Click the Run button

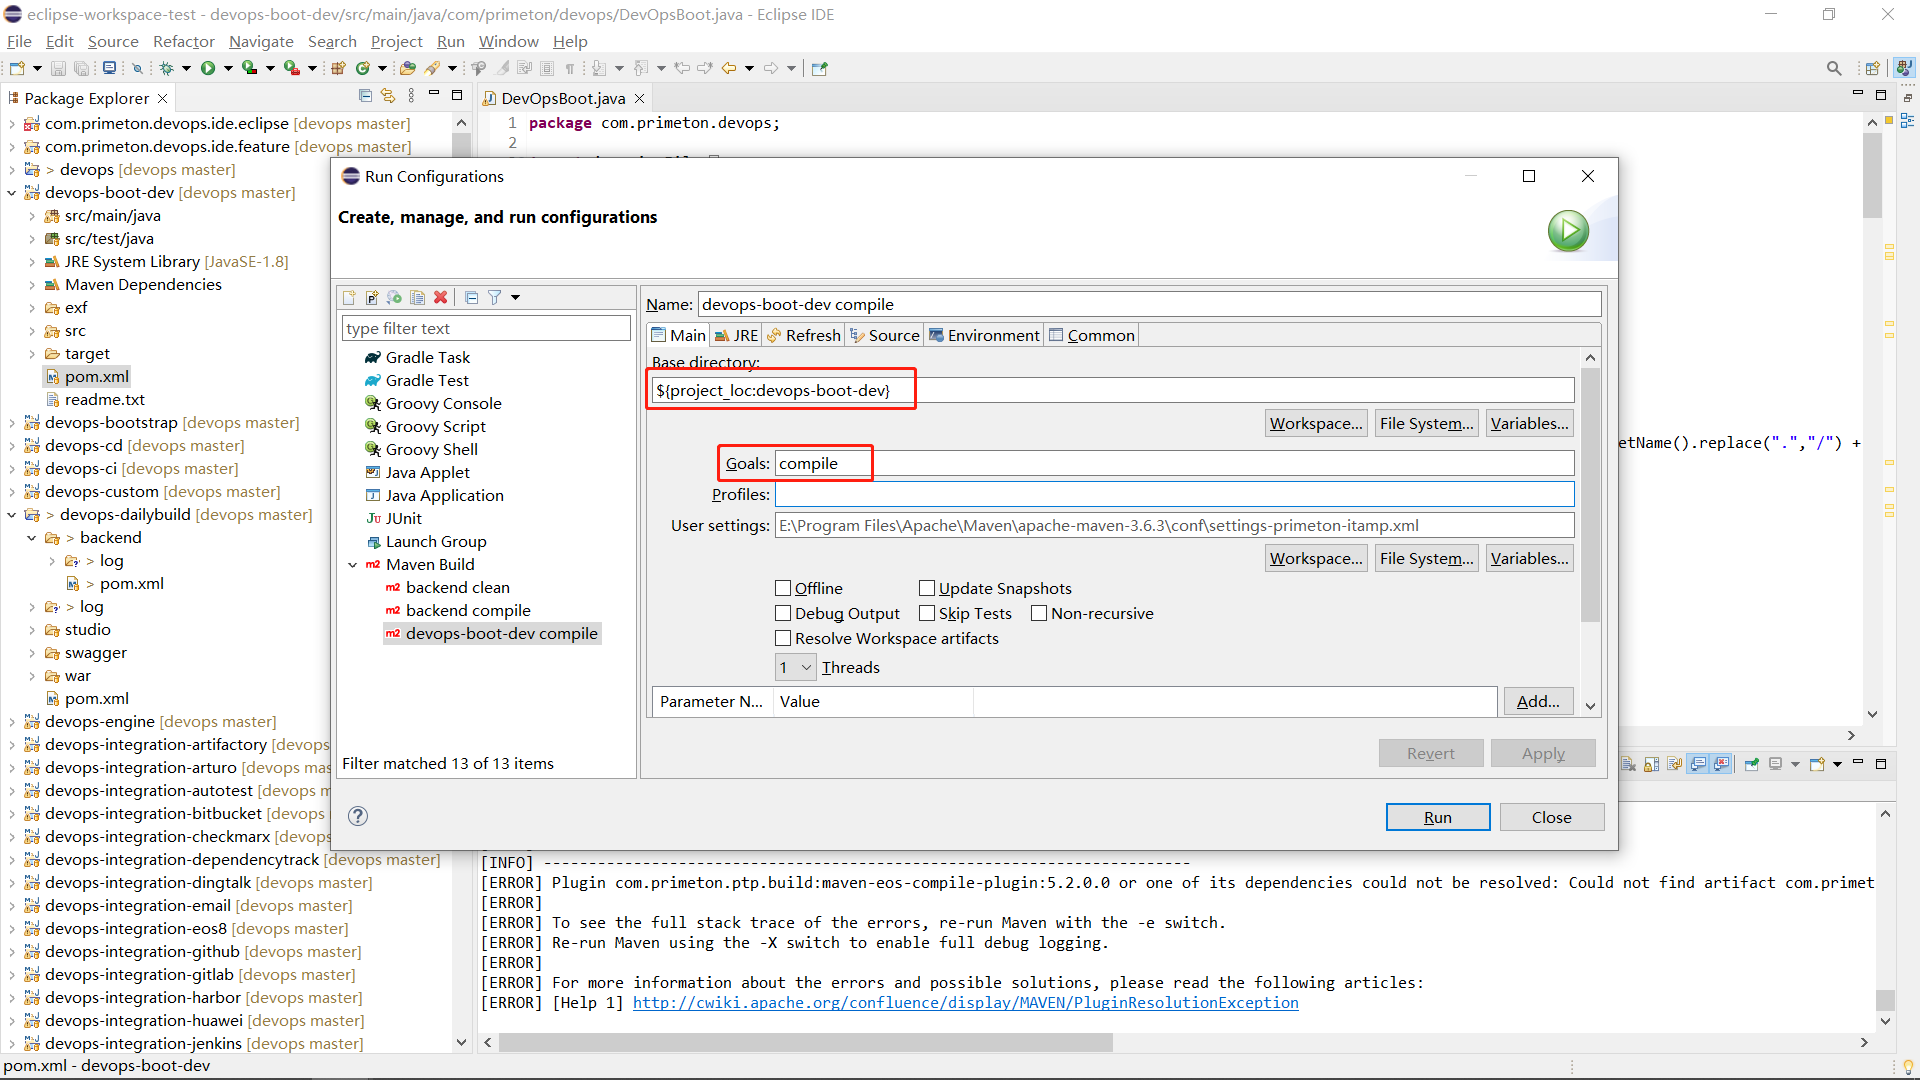1437,817
